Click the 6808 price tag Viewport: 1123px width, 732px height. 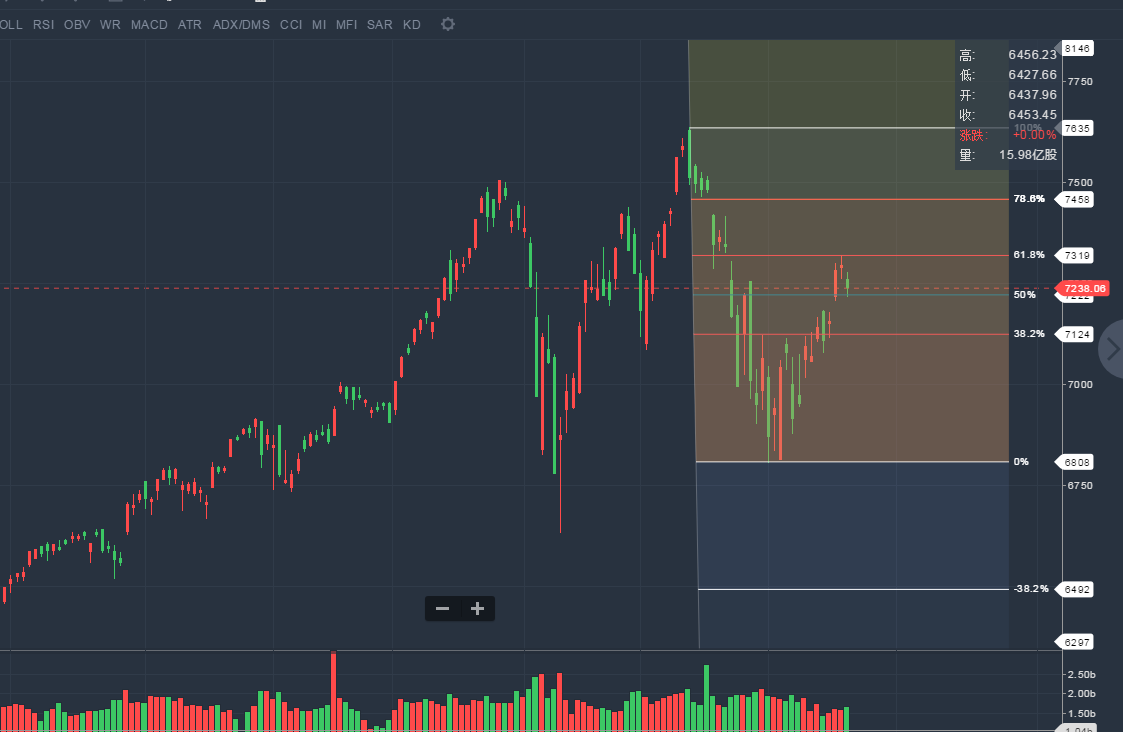coord(1076,463)
